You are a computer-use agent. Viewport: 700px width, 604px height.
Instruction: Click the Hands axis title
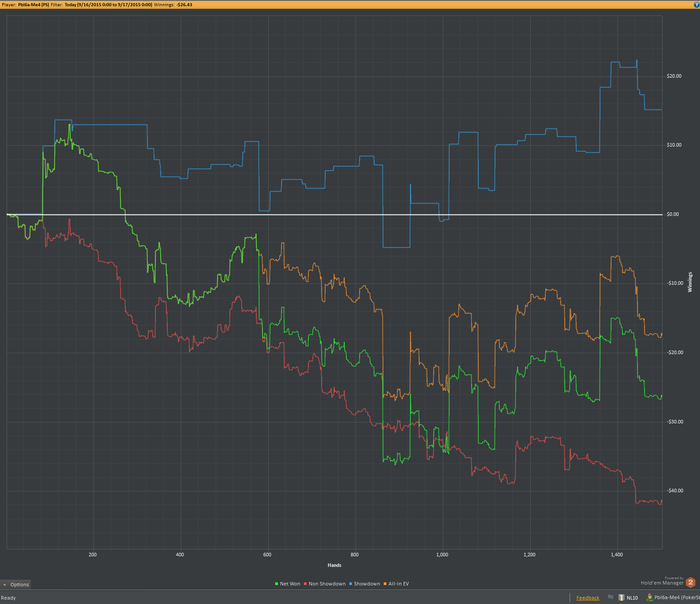pyautogui.click(x=334, y=565)
